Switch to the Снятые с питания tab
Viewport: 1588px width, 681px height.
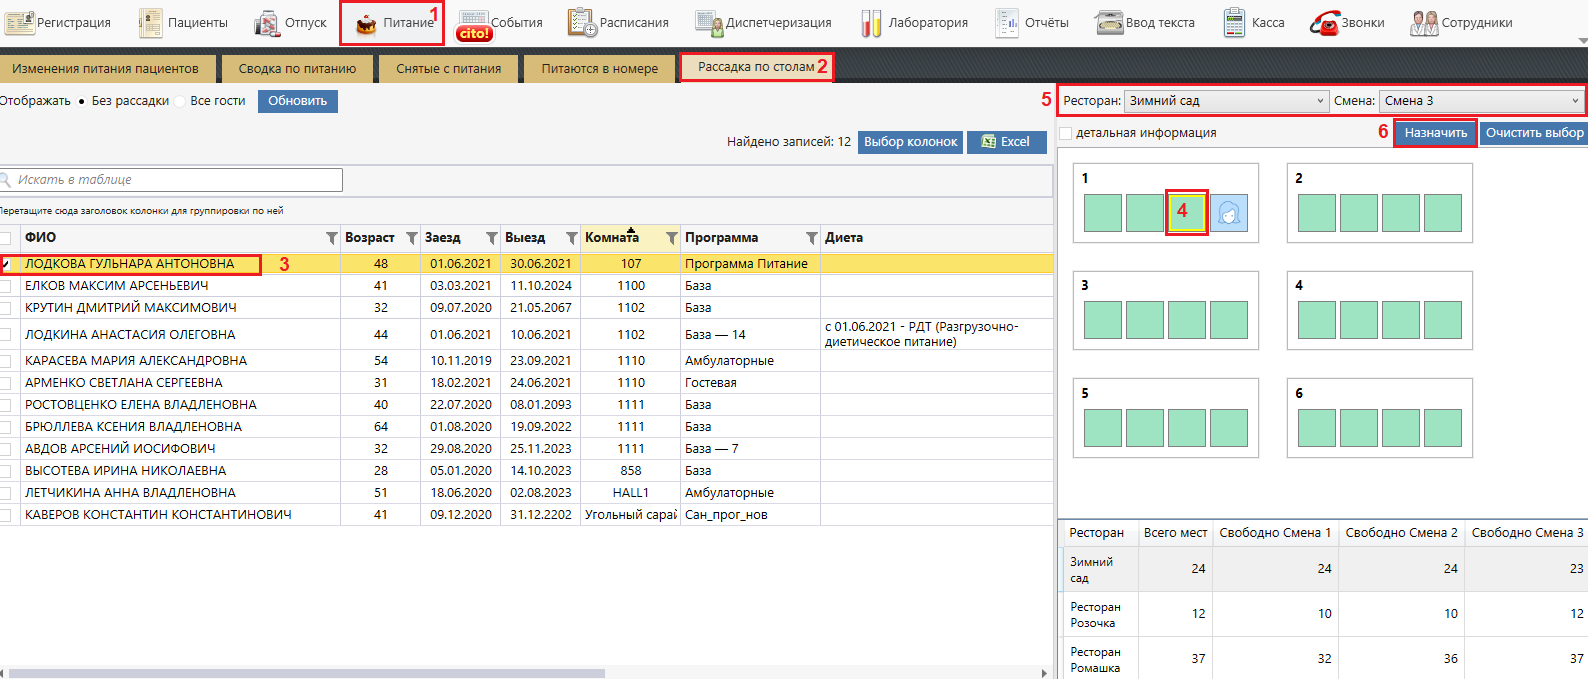tap(448, 69)
